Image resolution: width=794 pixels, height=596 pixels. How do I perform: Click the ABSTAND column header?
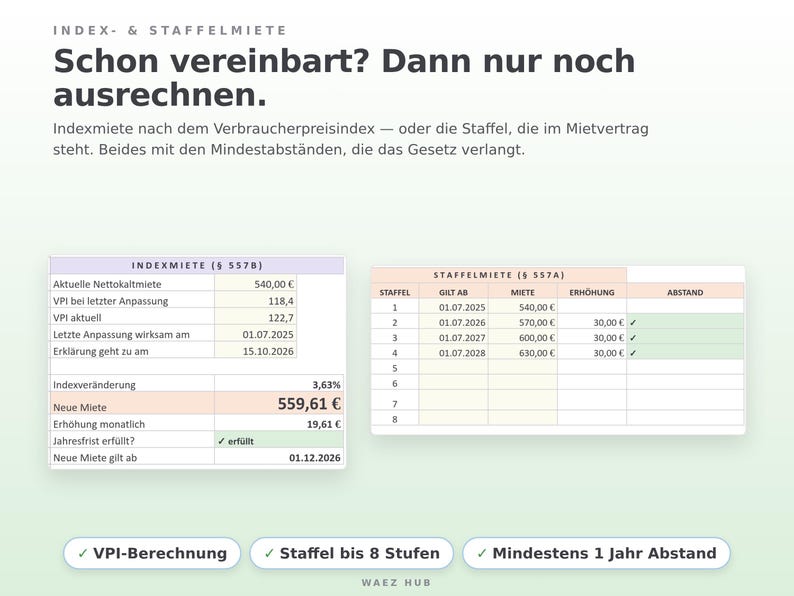(x=685, y=292)
